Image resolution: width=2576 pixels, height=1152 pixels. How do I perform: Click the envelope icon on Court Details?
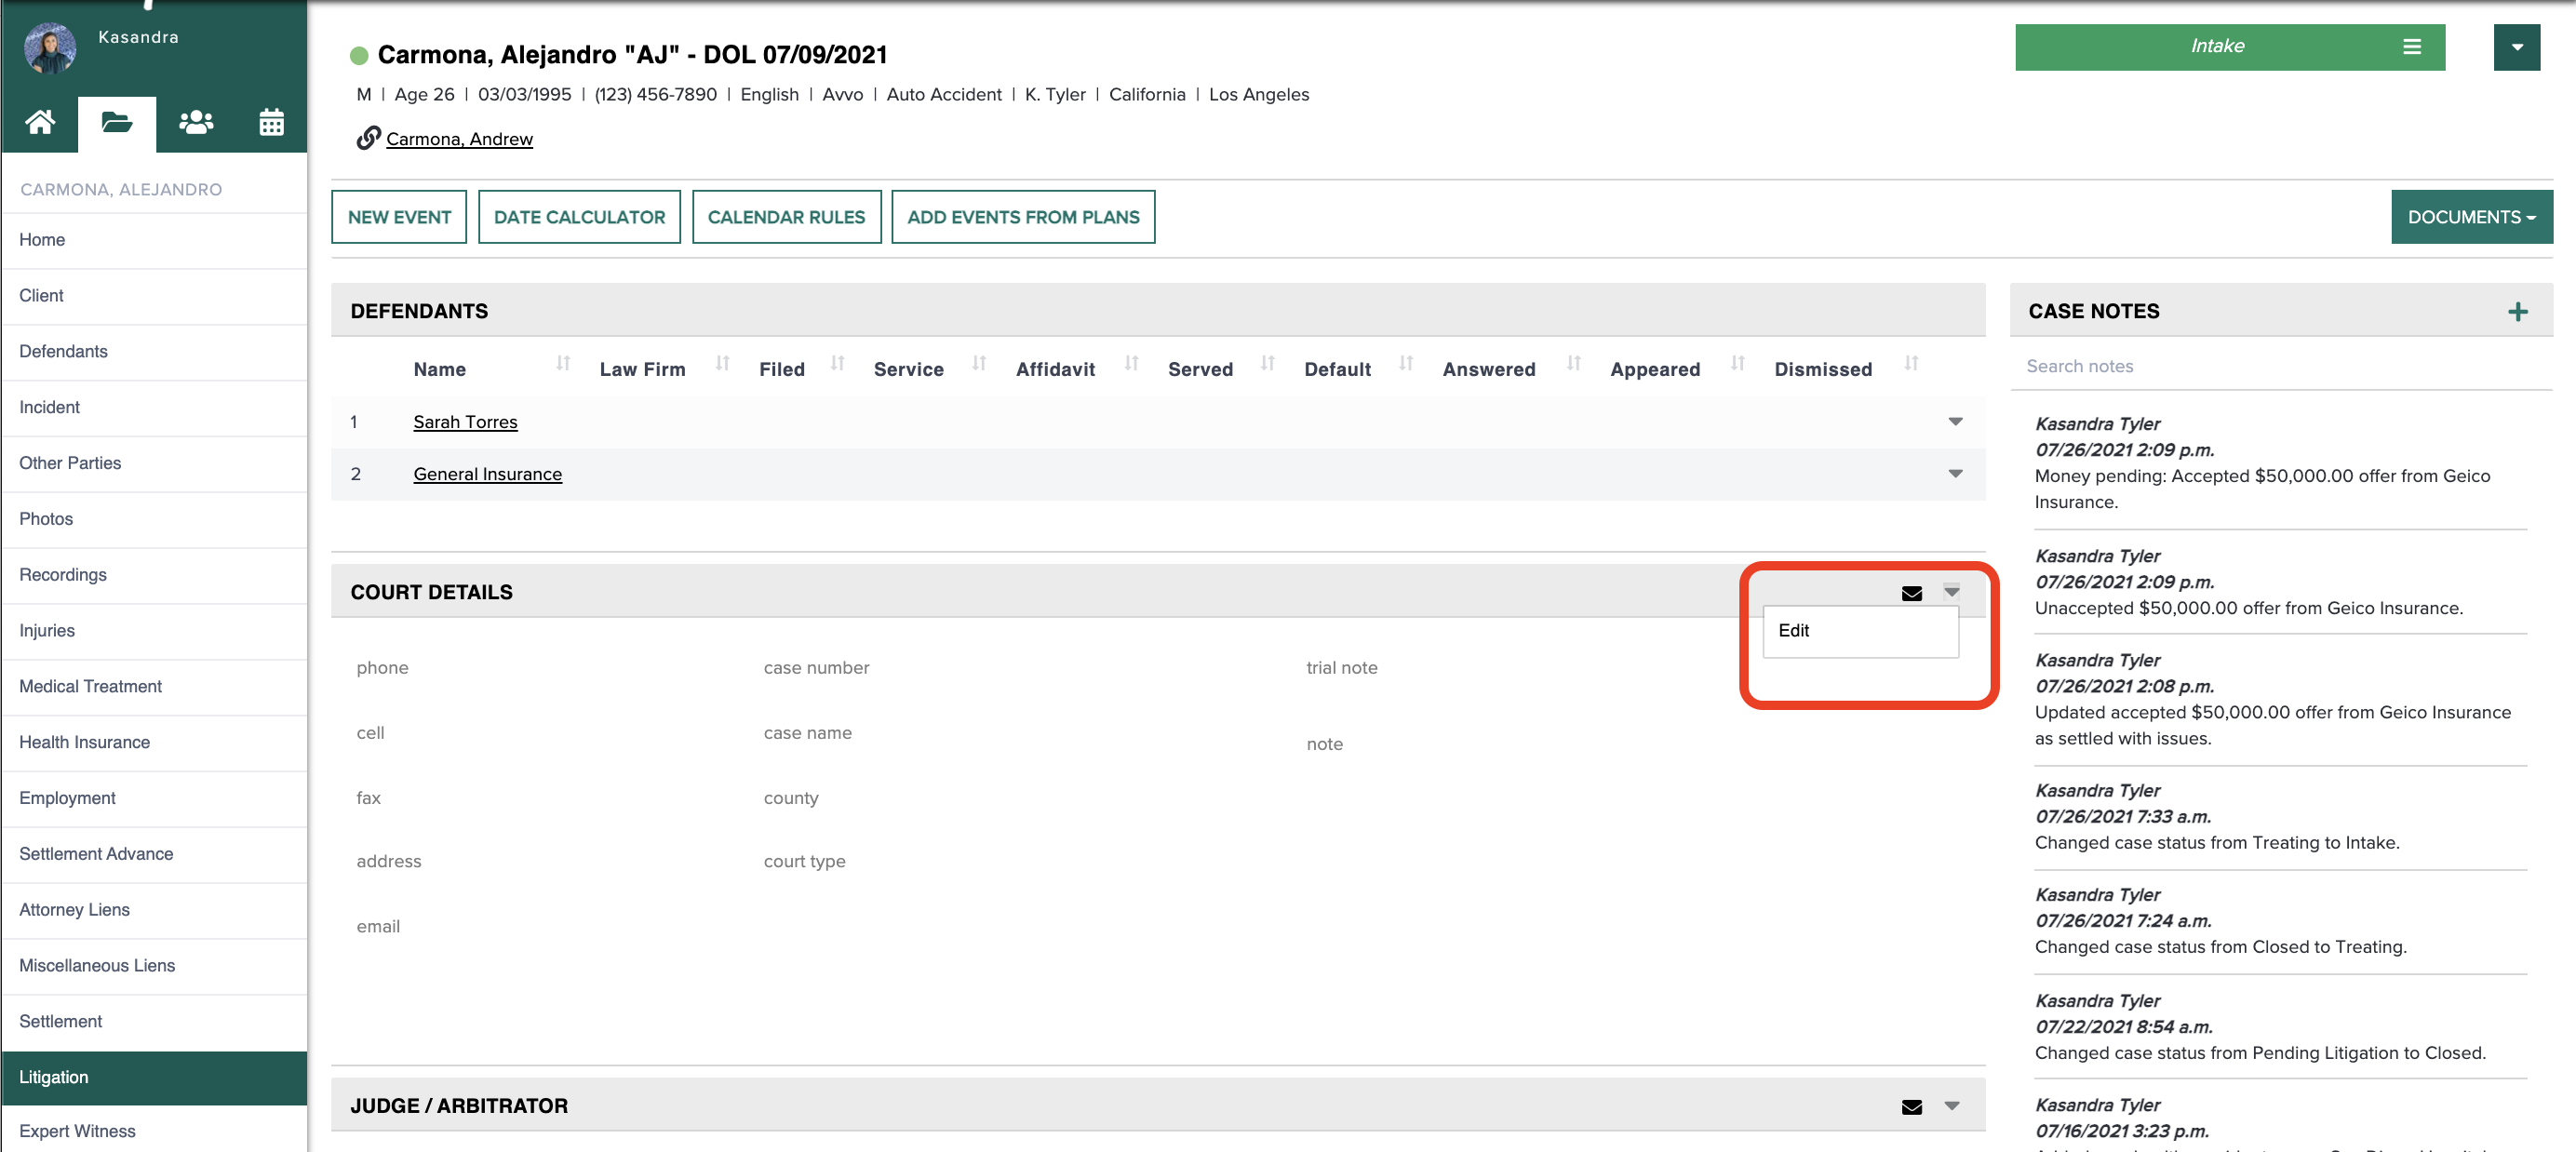pos(1911,592)
